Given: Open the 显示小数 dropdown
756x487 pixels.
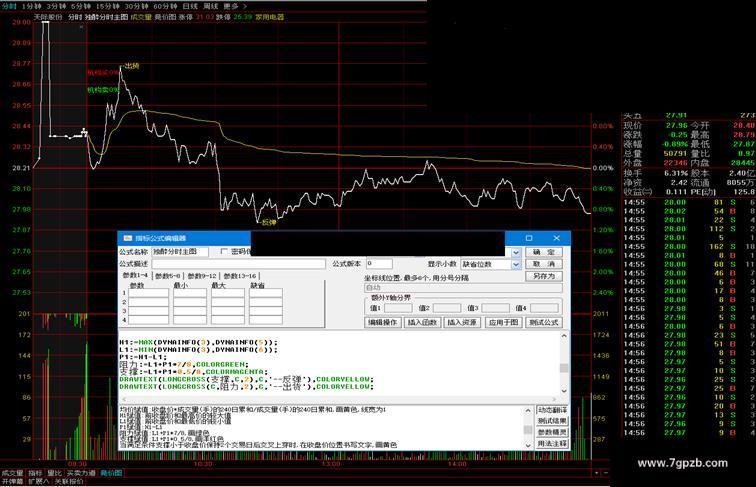Looking at the screenshot, I should coord(516,264).
